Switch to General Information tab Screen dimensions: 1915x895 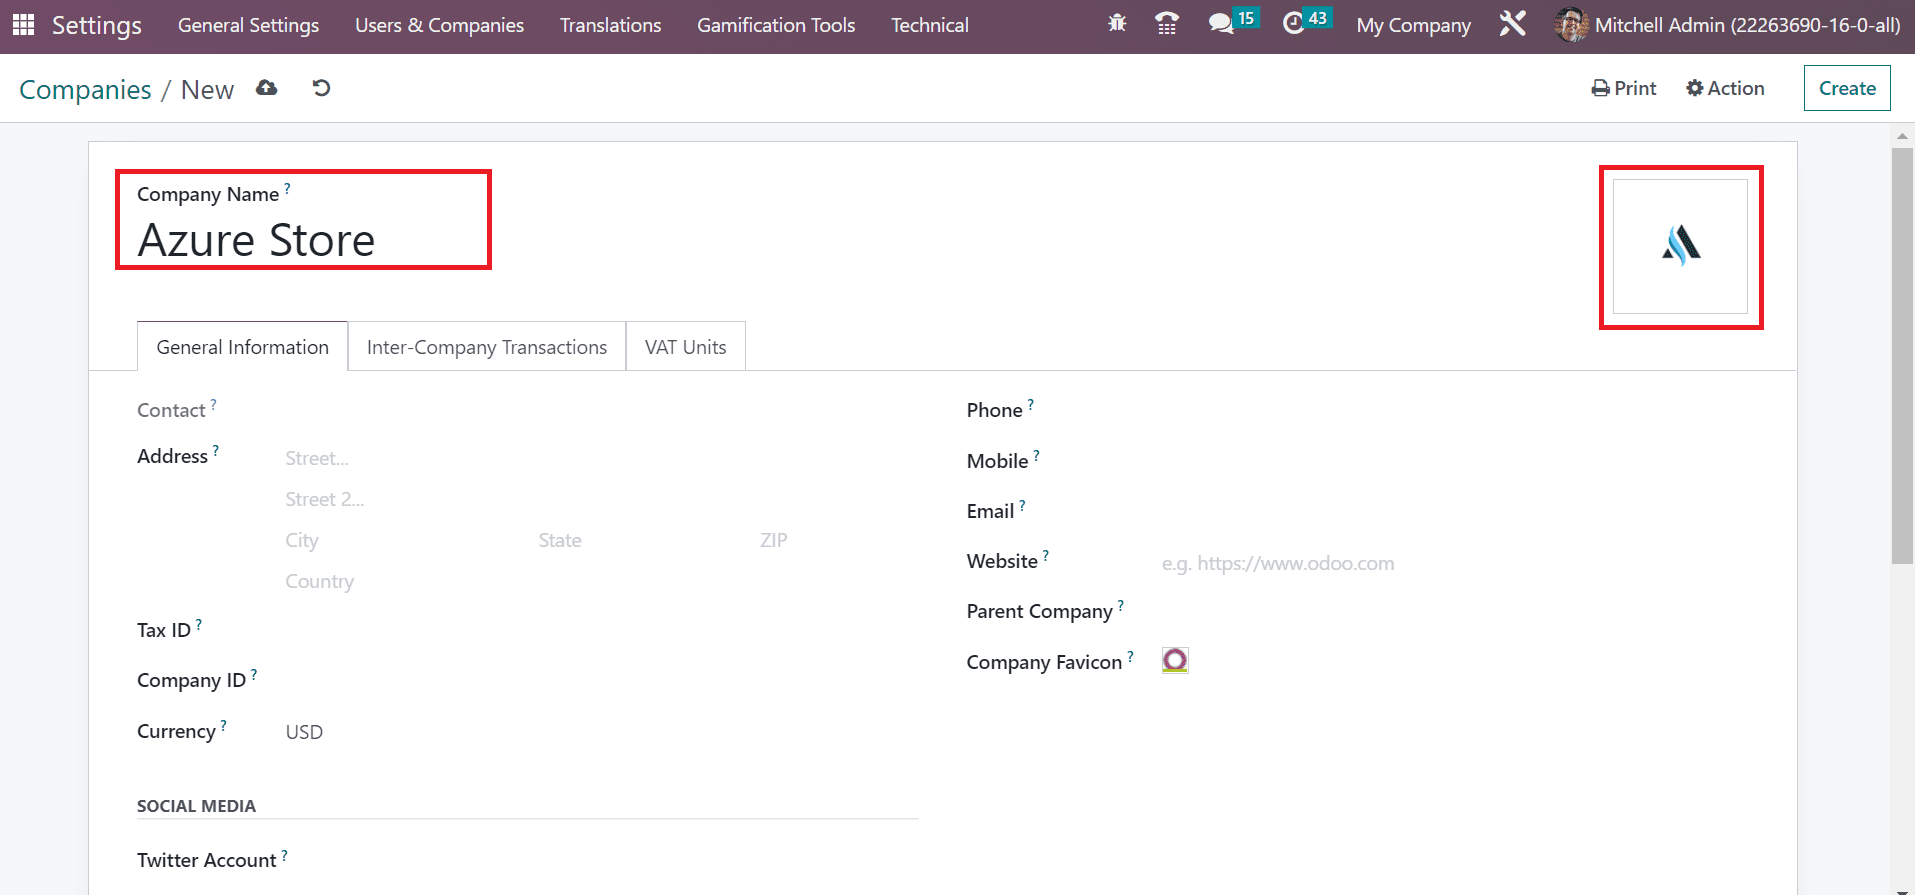[242, 346]
